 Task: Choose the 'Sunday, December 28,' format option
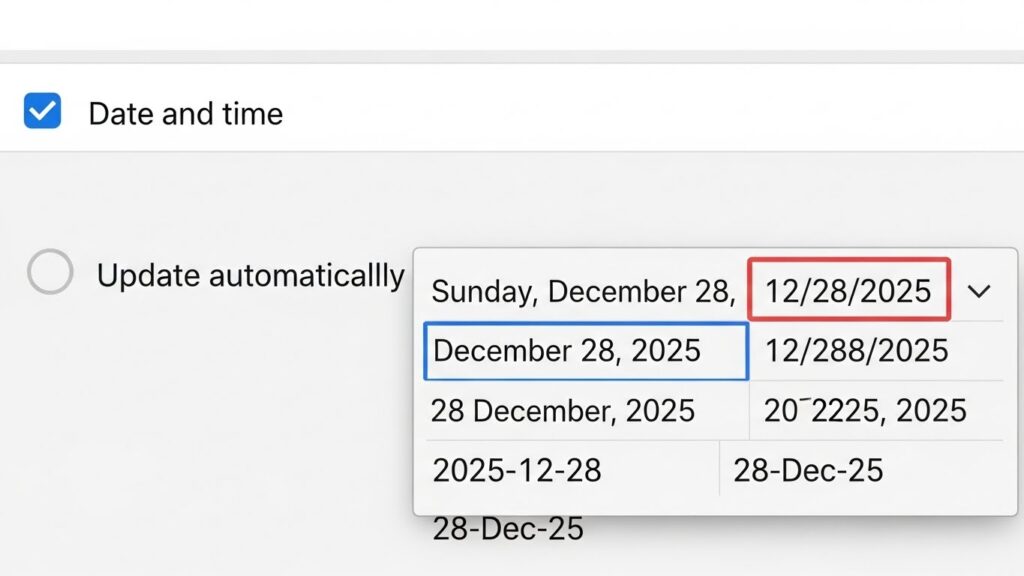click(583, 292)
